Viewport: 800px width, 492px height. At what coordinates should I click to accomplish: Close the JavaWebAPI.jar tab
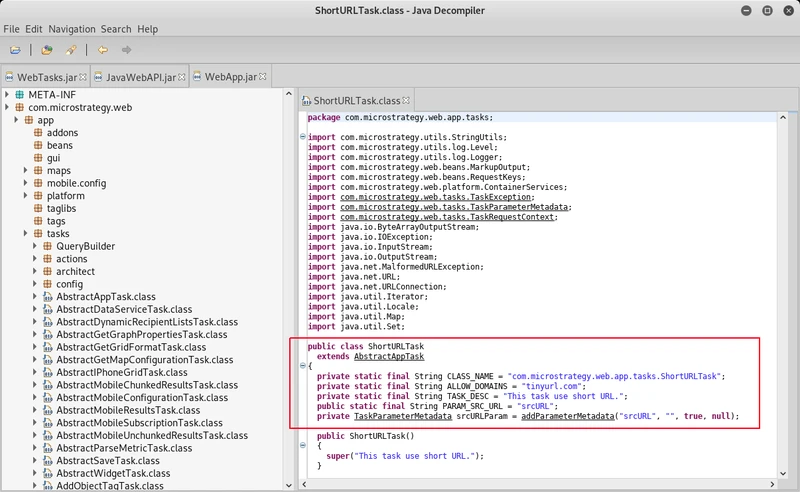click(x=181, y=77)
